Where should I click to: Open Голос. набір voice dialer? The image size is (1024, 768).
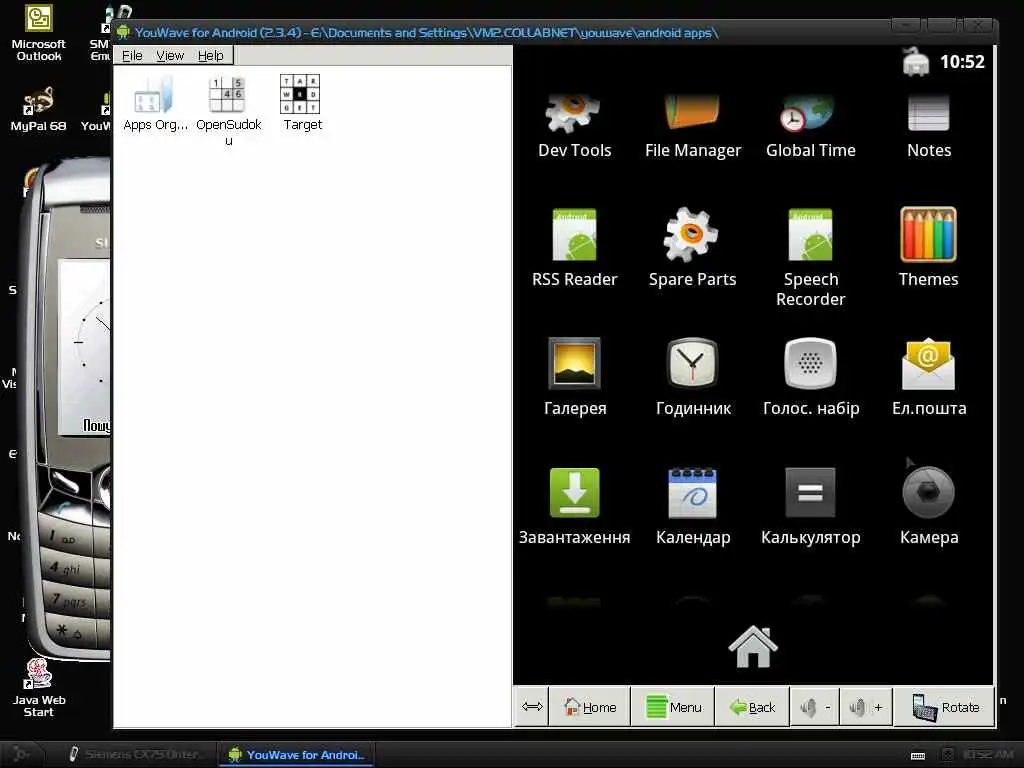pos(810,377)
